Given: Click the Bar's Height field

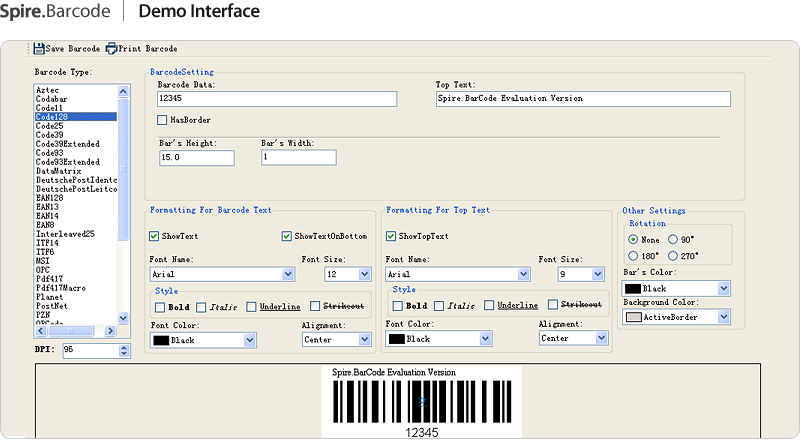Looking at the screenshot, I should pos(197,158).
